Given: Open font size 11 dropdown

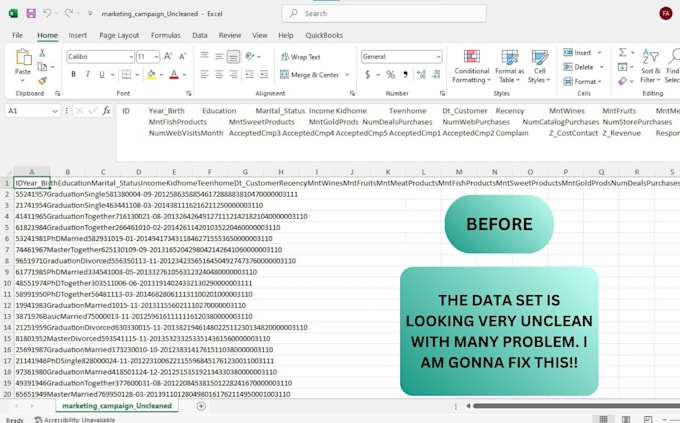Looking at the screenshot, I should [156, 57].
